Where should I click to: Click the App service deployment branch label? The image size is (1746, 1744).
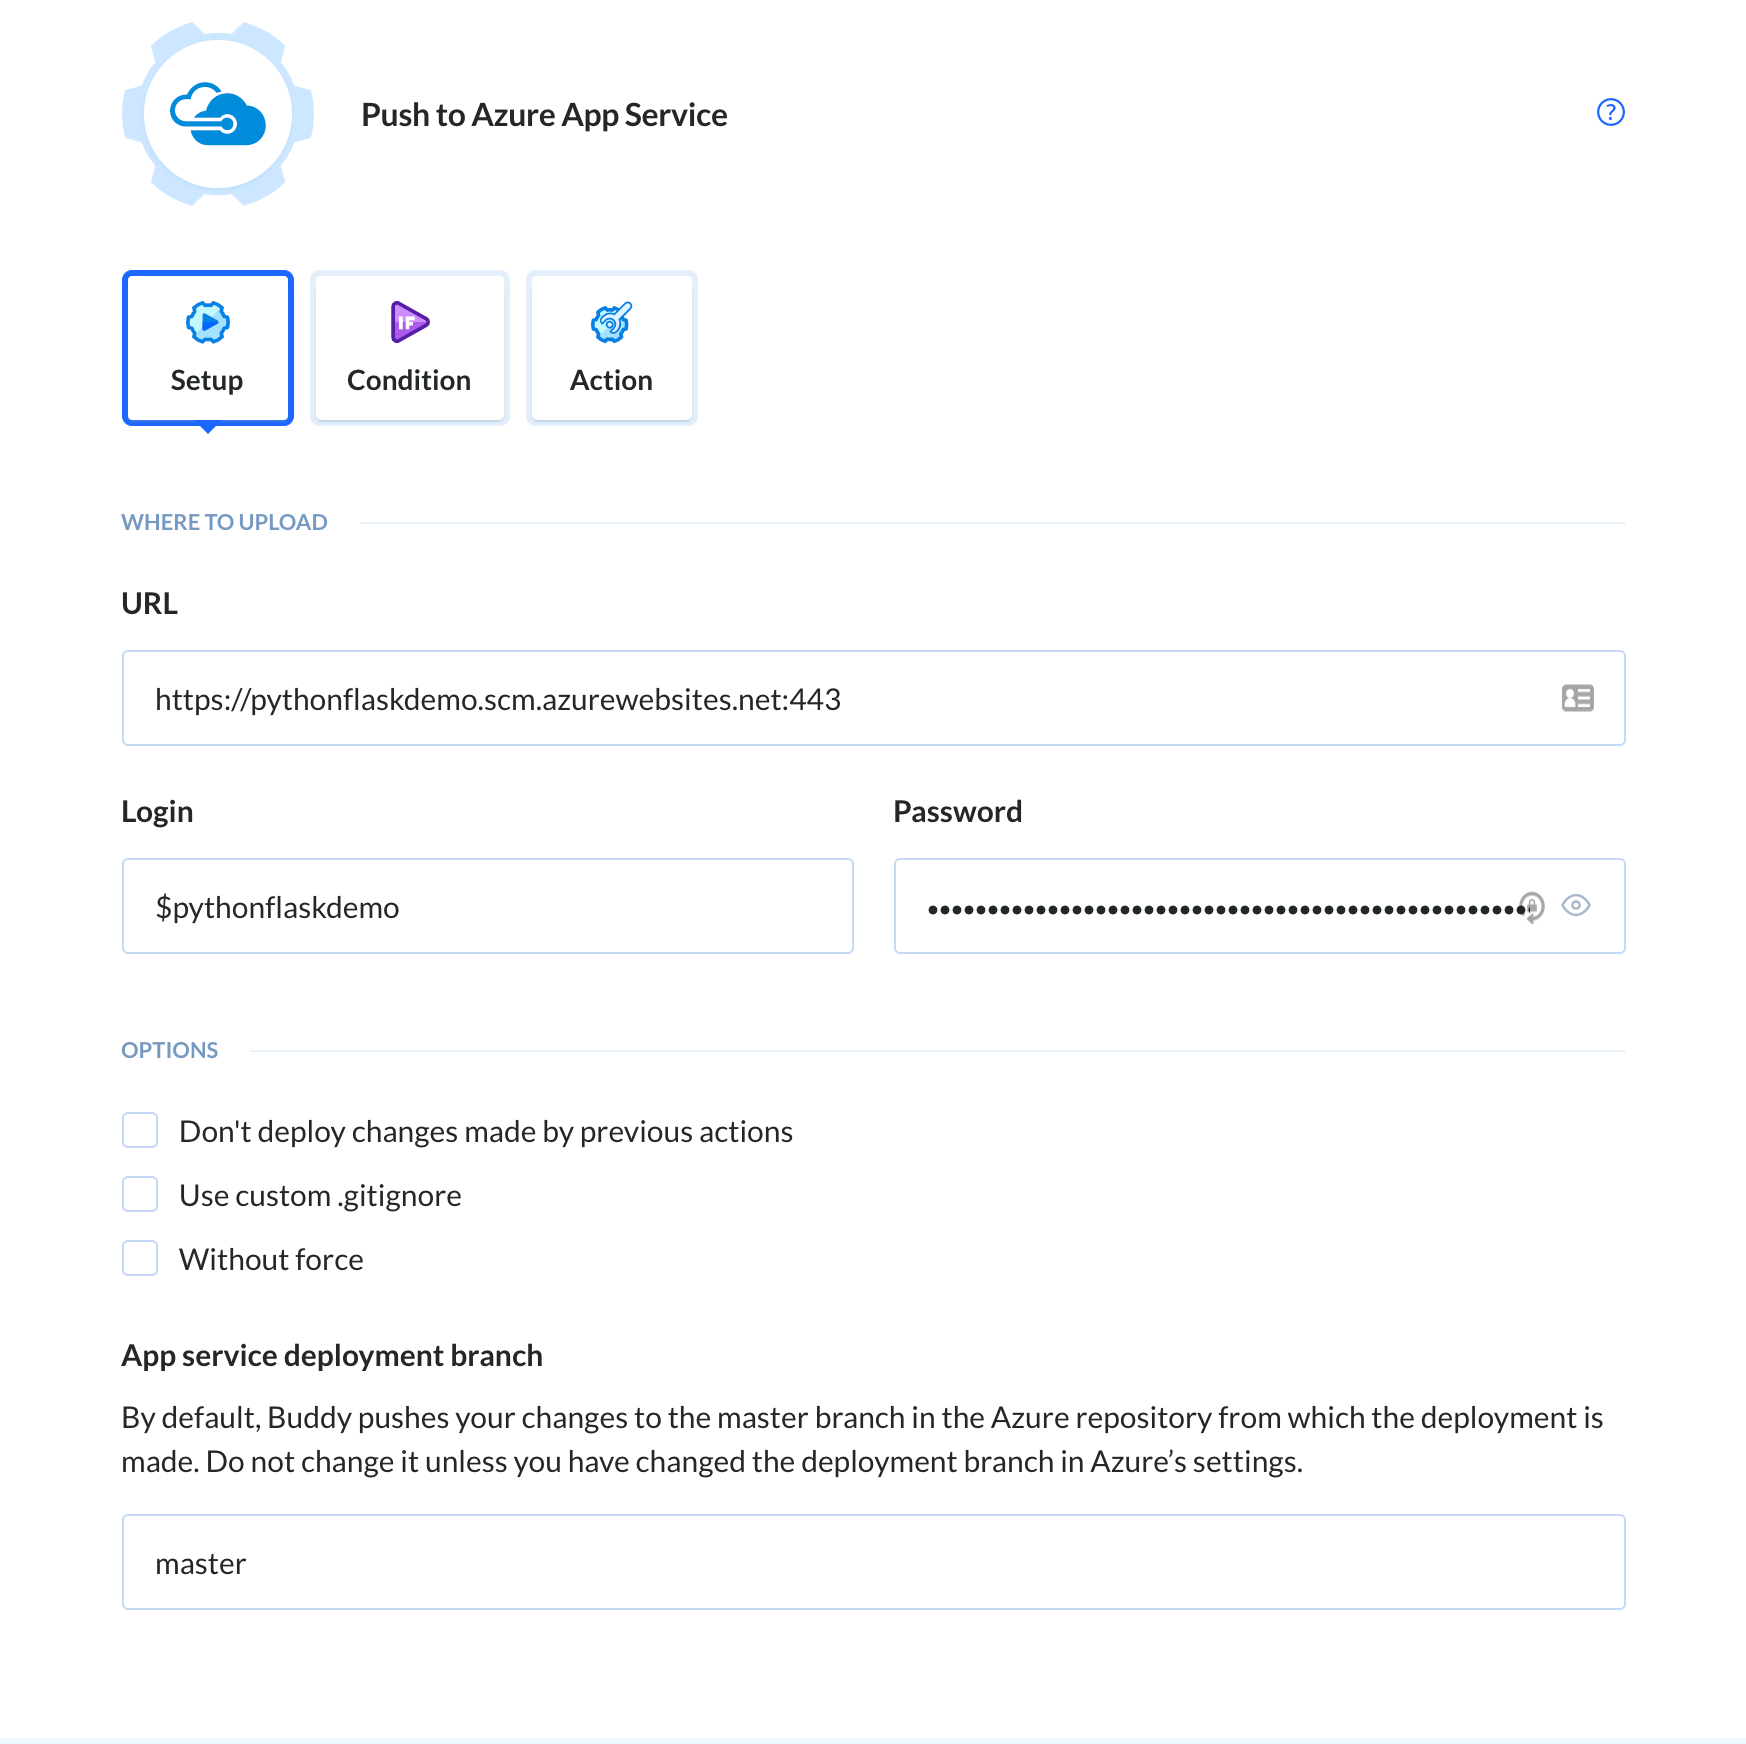(x=332, y=1356)
